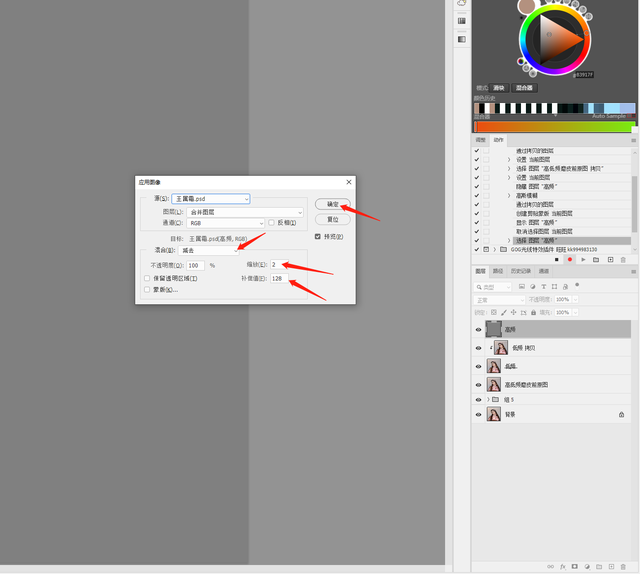Click the type layer filter icon
The height and width of the screenshot is (574, 640).
coord(543,287)
